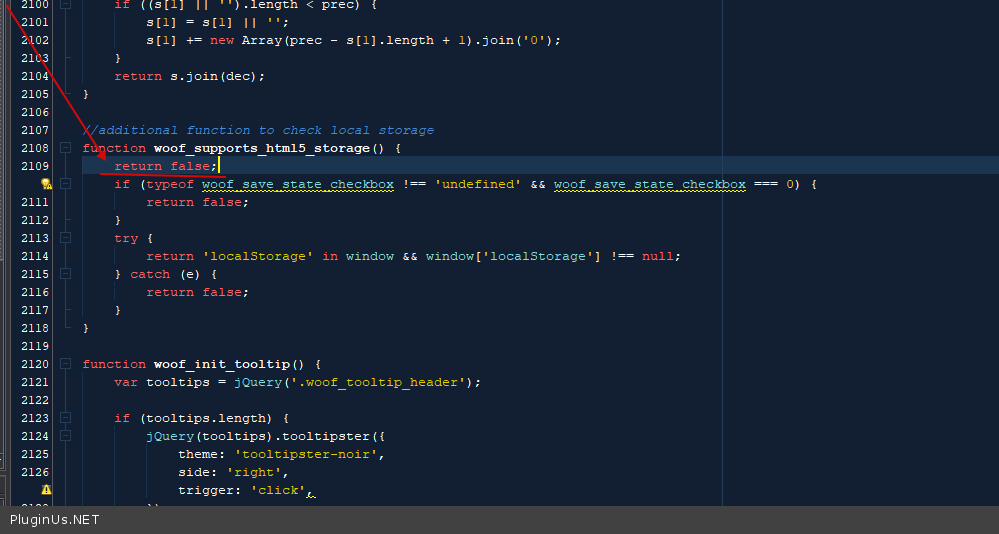Click line number 2109 in gutter
Screen dimensions: 999x534
click(x=34, y=166)
